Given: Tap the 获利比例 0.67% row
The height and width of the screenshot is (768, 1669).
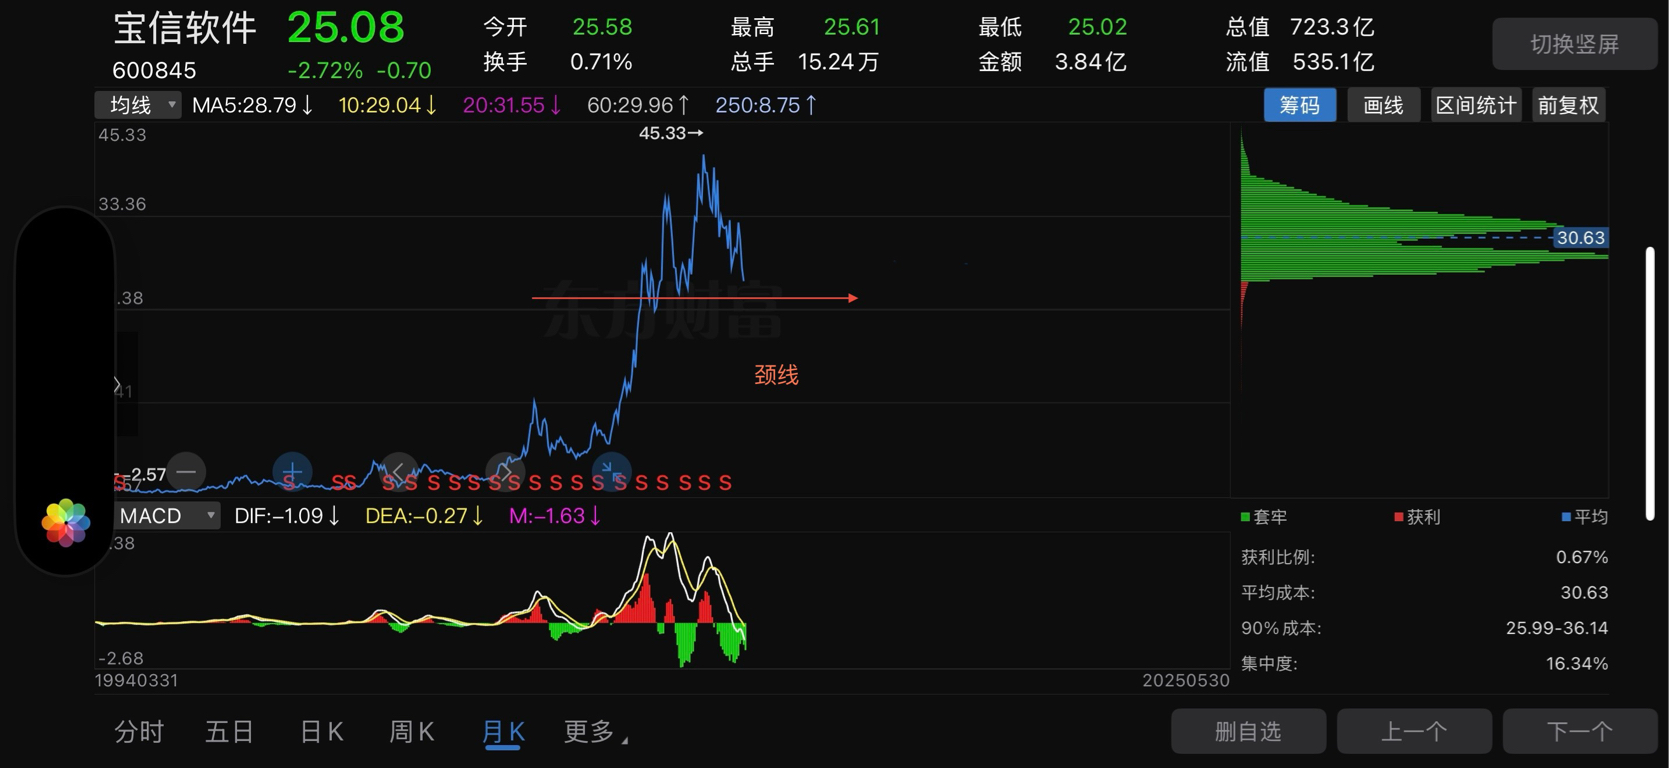Looking at the screenshot, I should [1424, 557].
